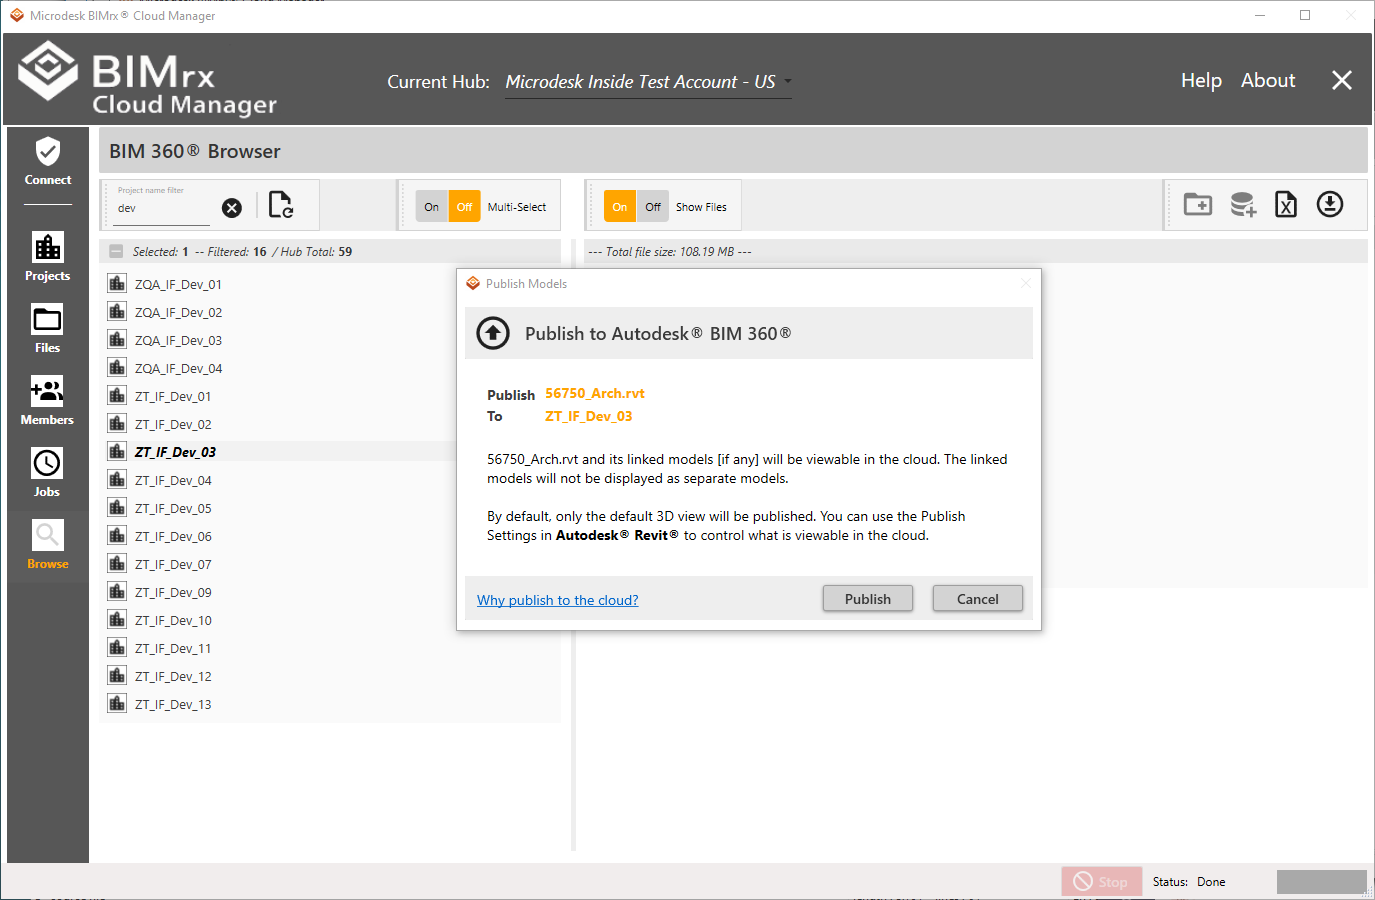Click the refresh projects icon
This screenshot has height=900, width=1375.
point(281,206)
